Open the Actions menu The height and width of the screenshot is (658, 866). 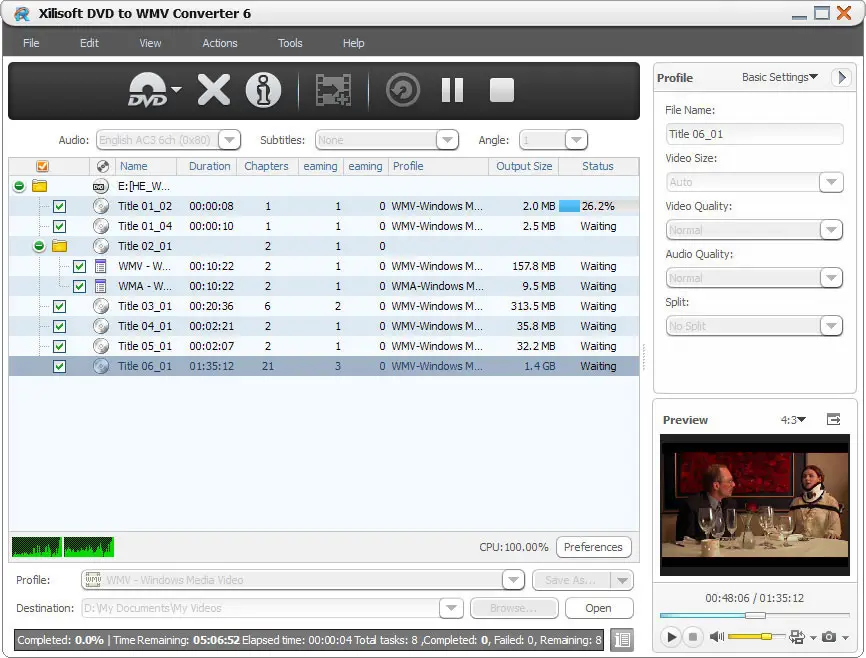tap(220, 43)
